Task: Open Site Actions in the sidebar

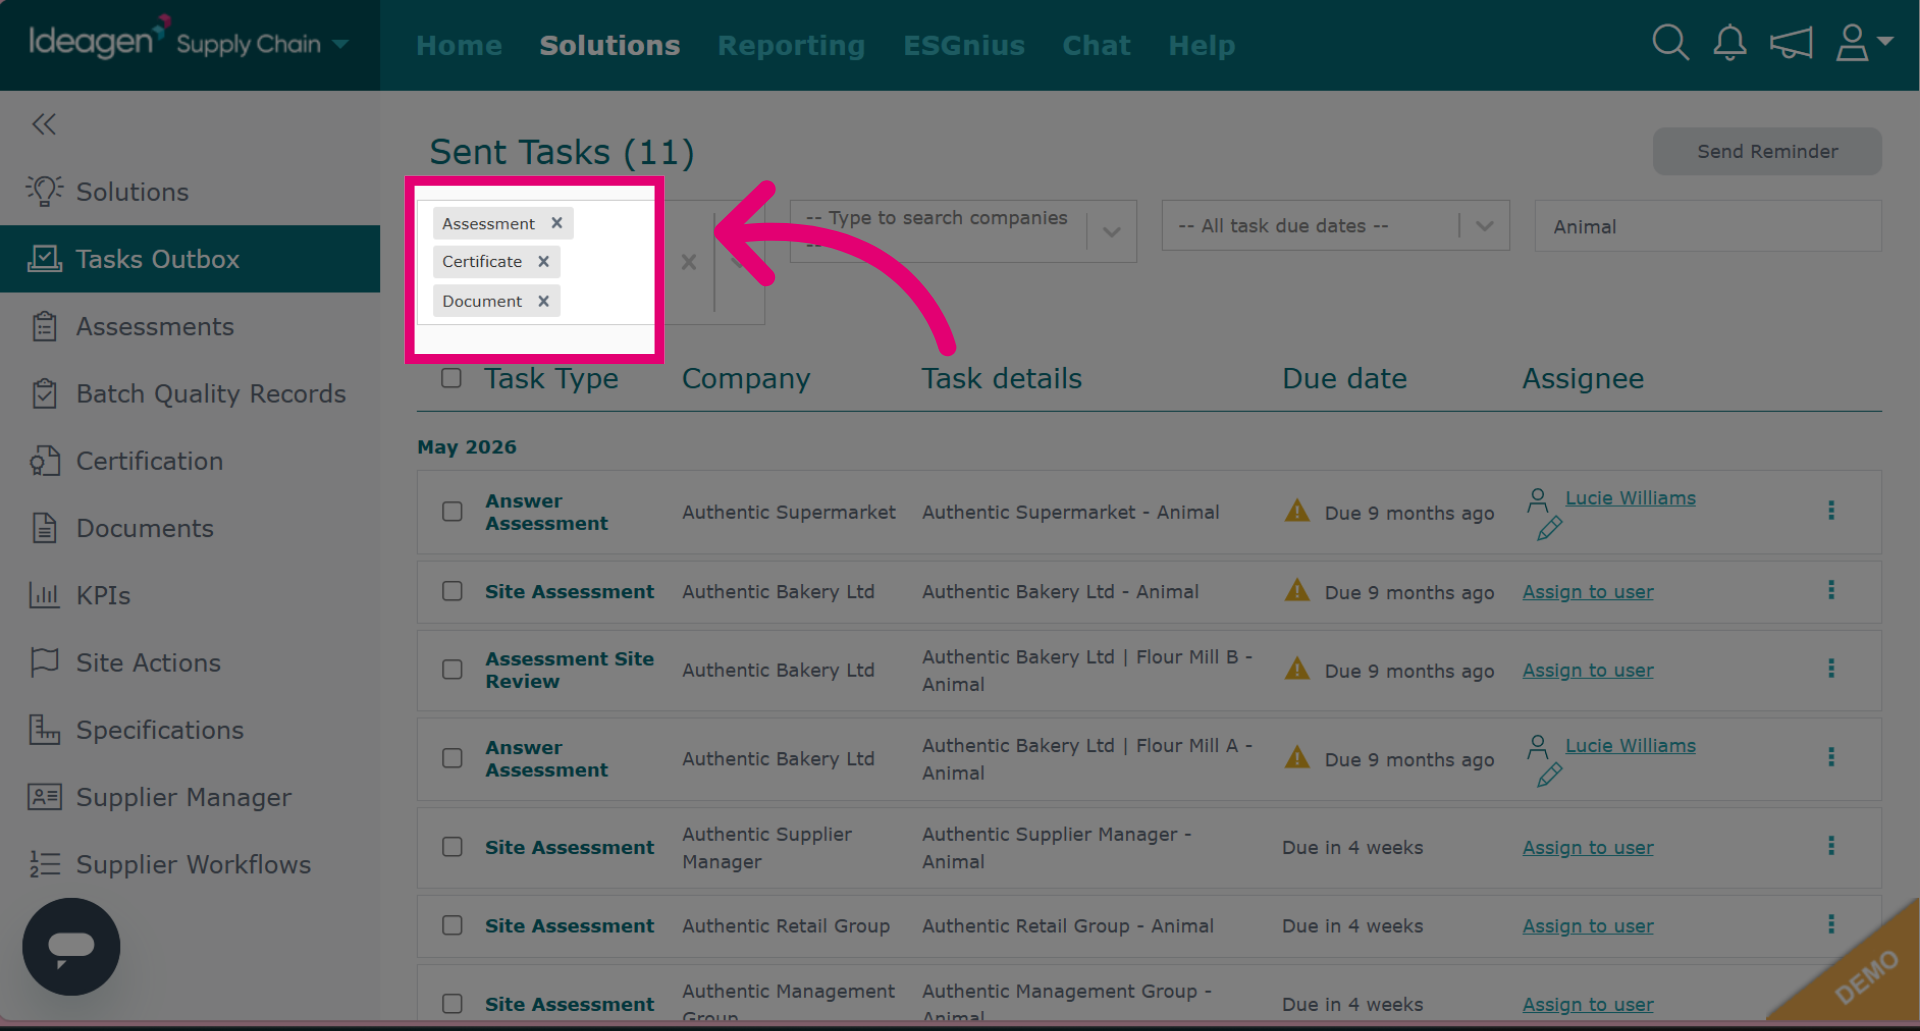Action: 190,663
